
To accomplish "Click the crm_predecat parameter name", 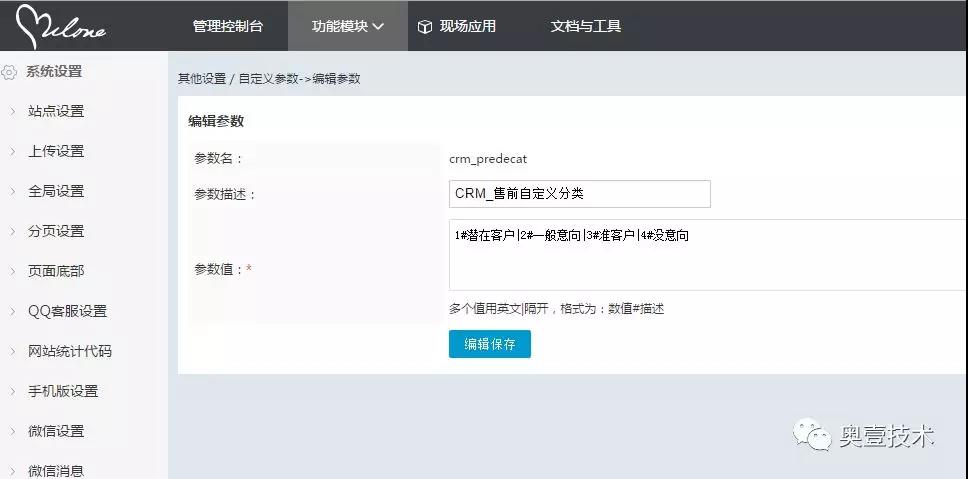I will click(x=488, y=159).
